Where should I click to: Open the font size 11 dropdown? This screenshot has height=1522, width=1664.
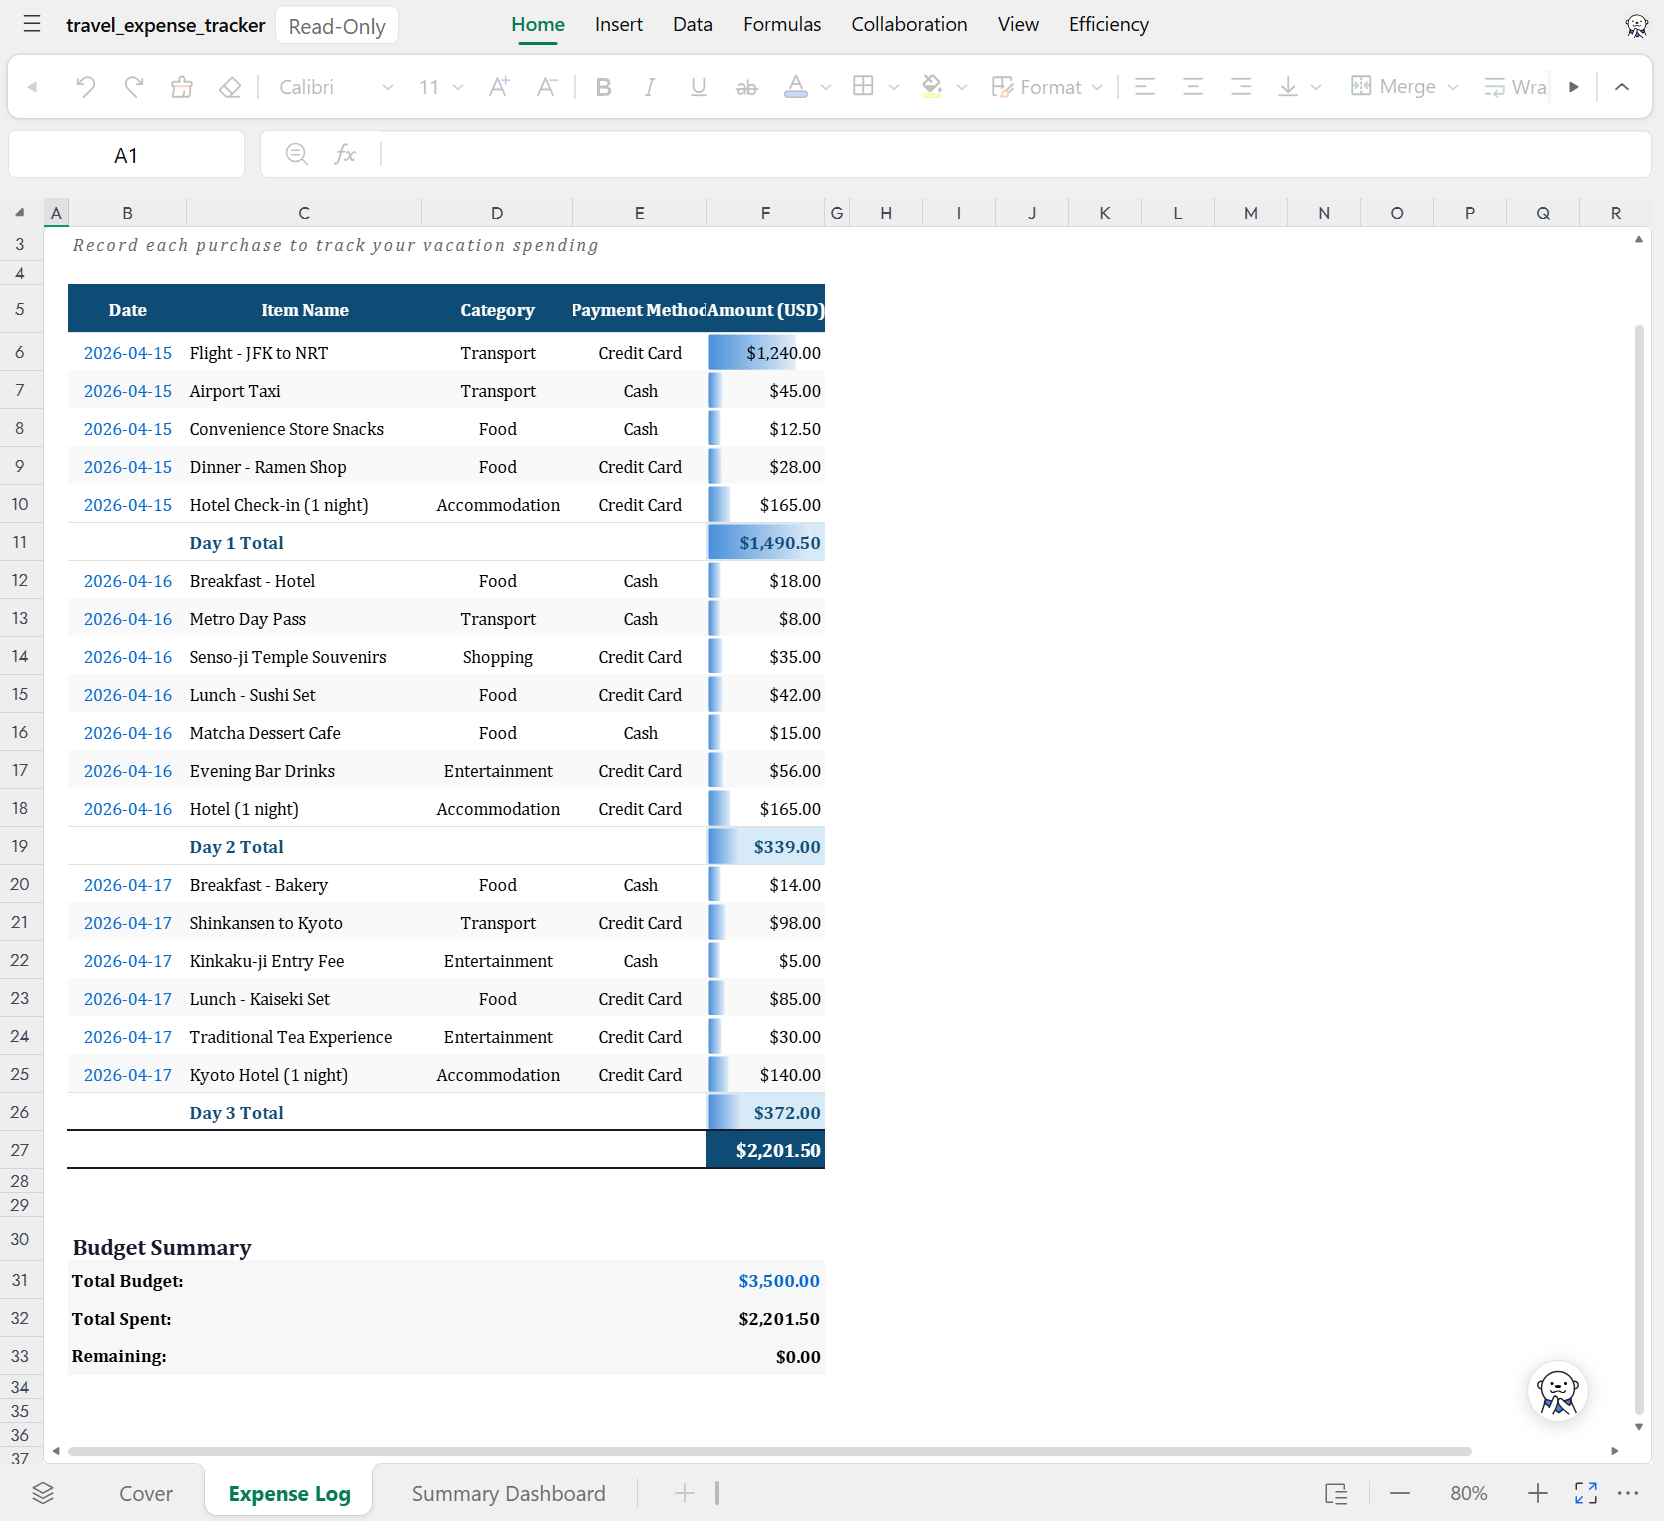point(441,87)
